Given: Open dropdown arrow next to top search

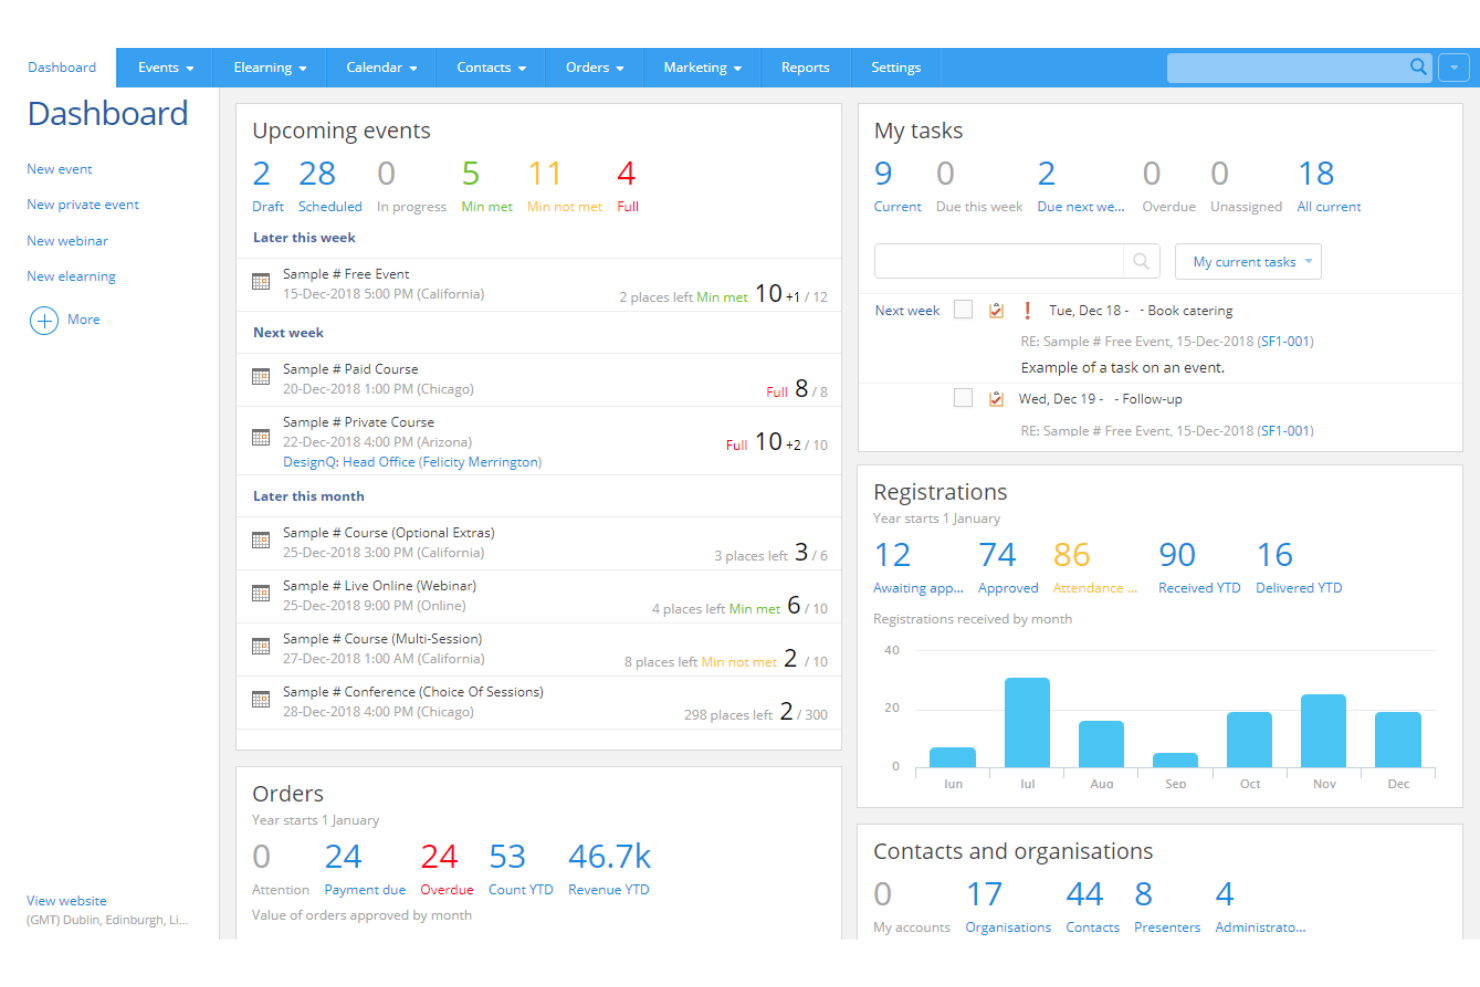Looking at the screenshot, I should click(1453, 68).
